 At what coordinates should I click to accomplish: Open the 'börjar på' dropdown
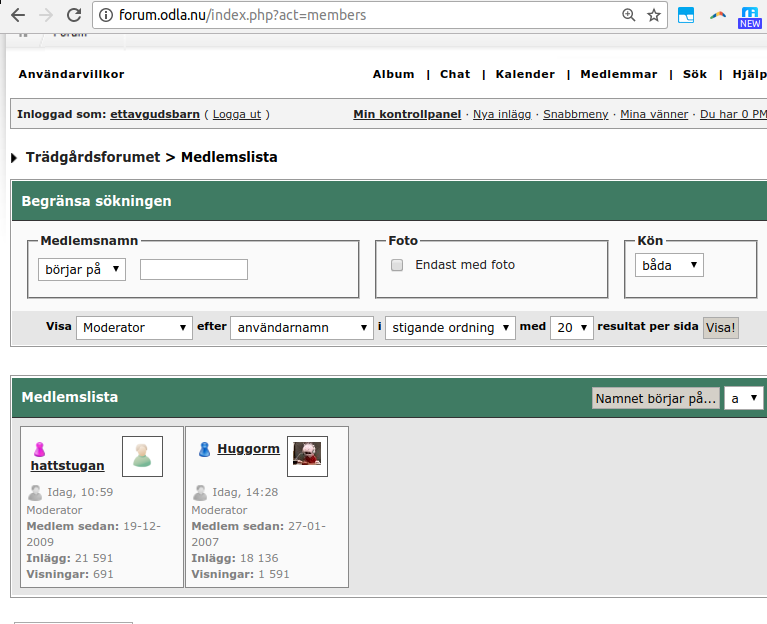(82, 269)
